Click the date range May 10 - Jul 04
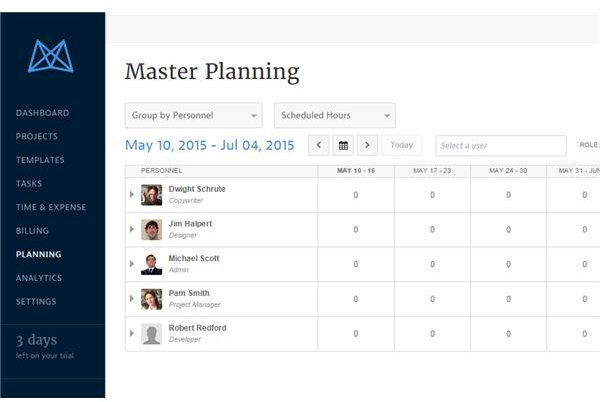The image size is (600, 402). point(210,145)
